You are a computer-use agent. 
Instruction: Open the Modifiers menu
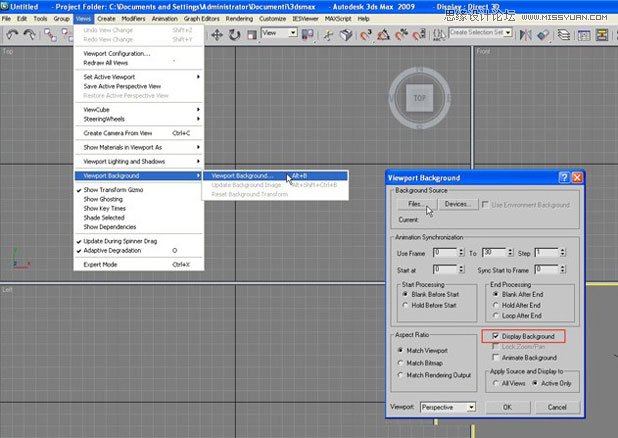tap(133, 19)
